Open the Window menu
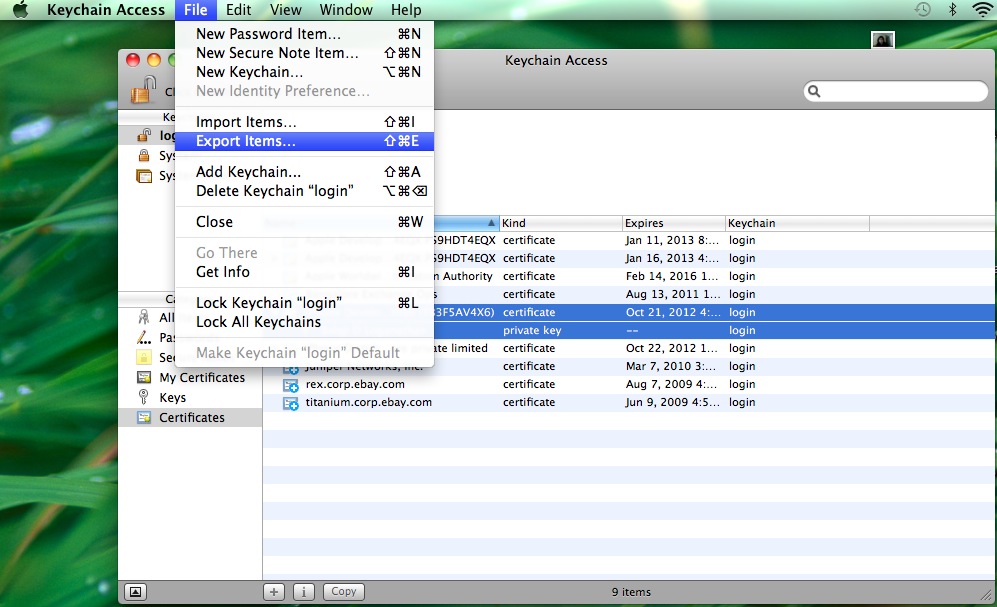 point(346,10)
